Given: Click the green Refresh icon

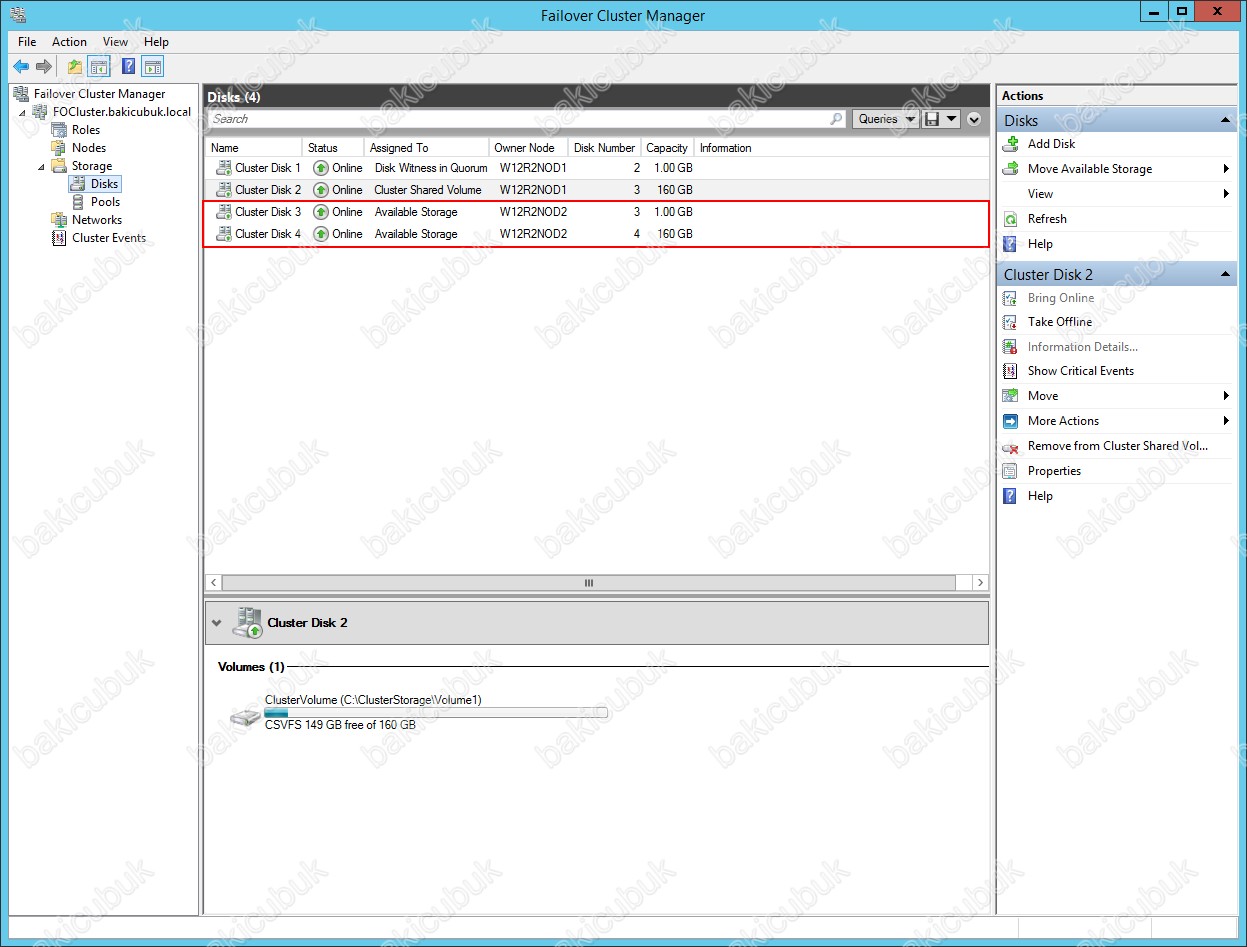Looking at the screenshot, I should tap(1011, 219).
